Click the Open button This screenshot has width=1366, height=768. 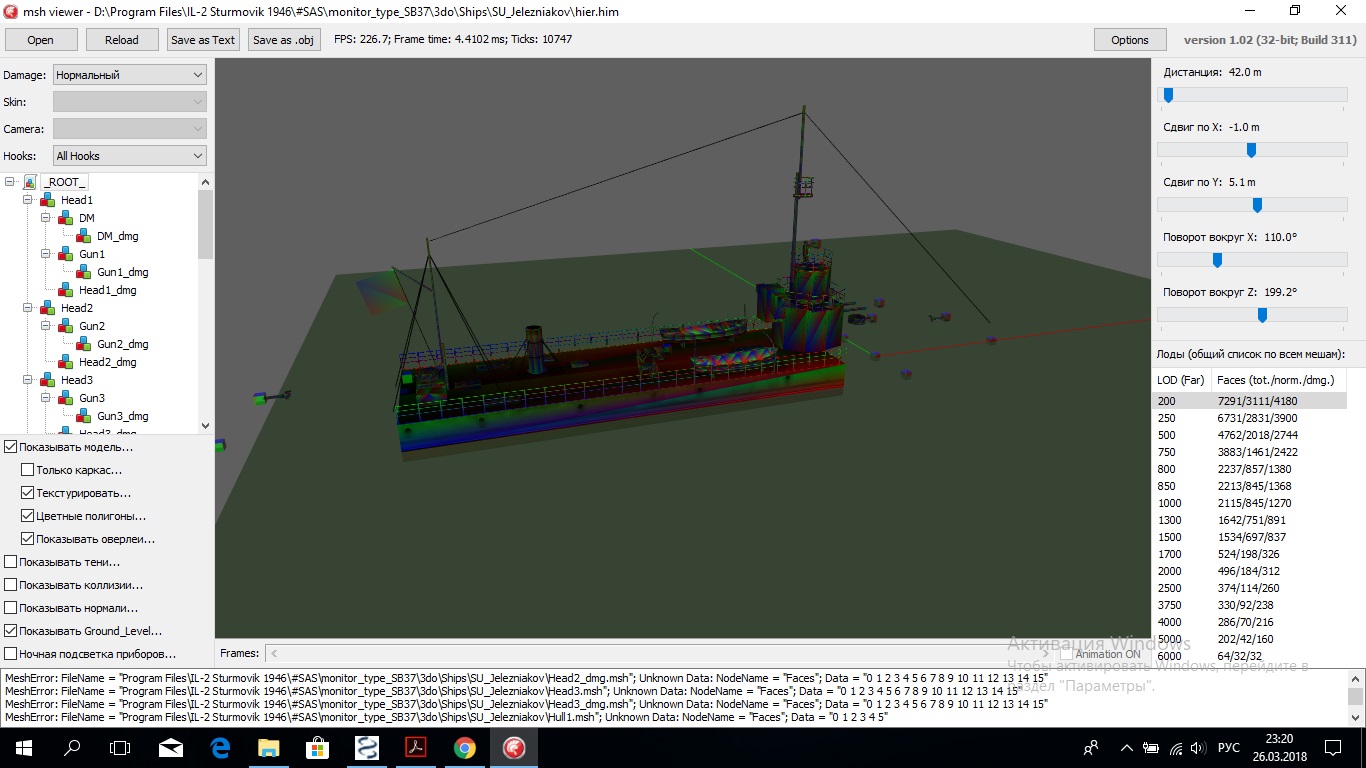click(41, 40)
